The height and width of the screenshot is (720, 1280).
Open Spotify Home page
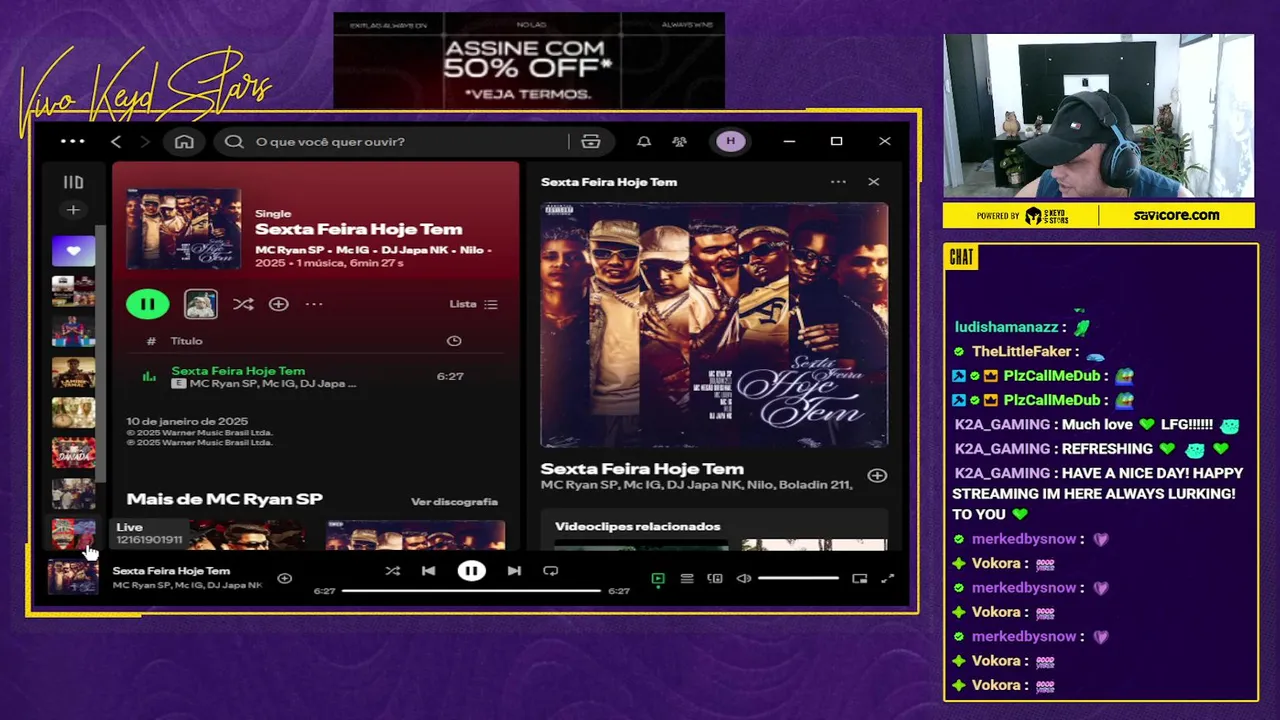(184, 142)
